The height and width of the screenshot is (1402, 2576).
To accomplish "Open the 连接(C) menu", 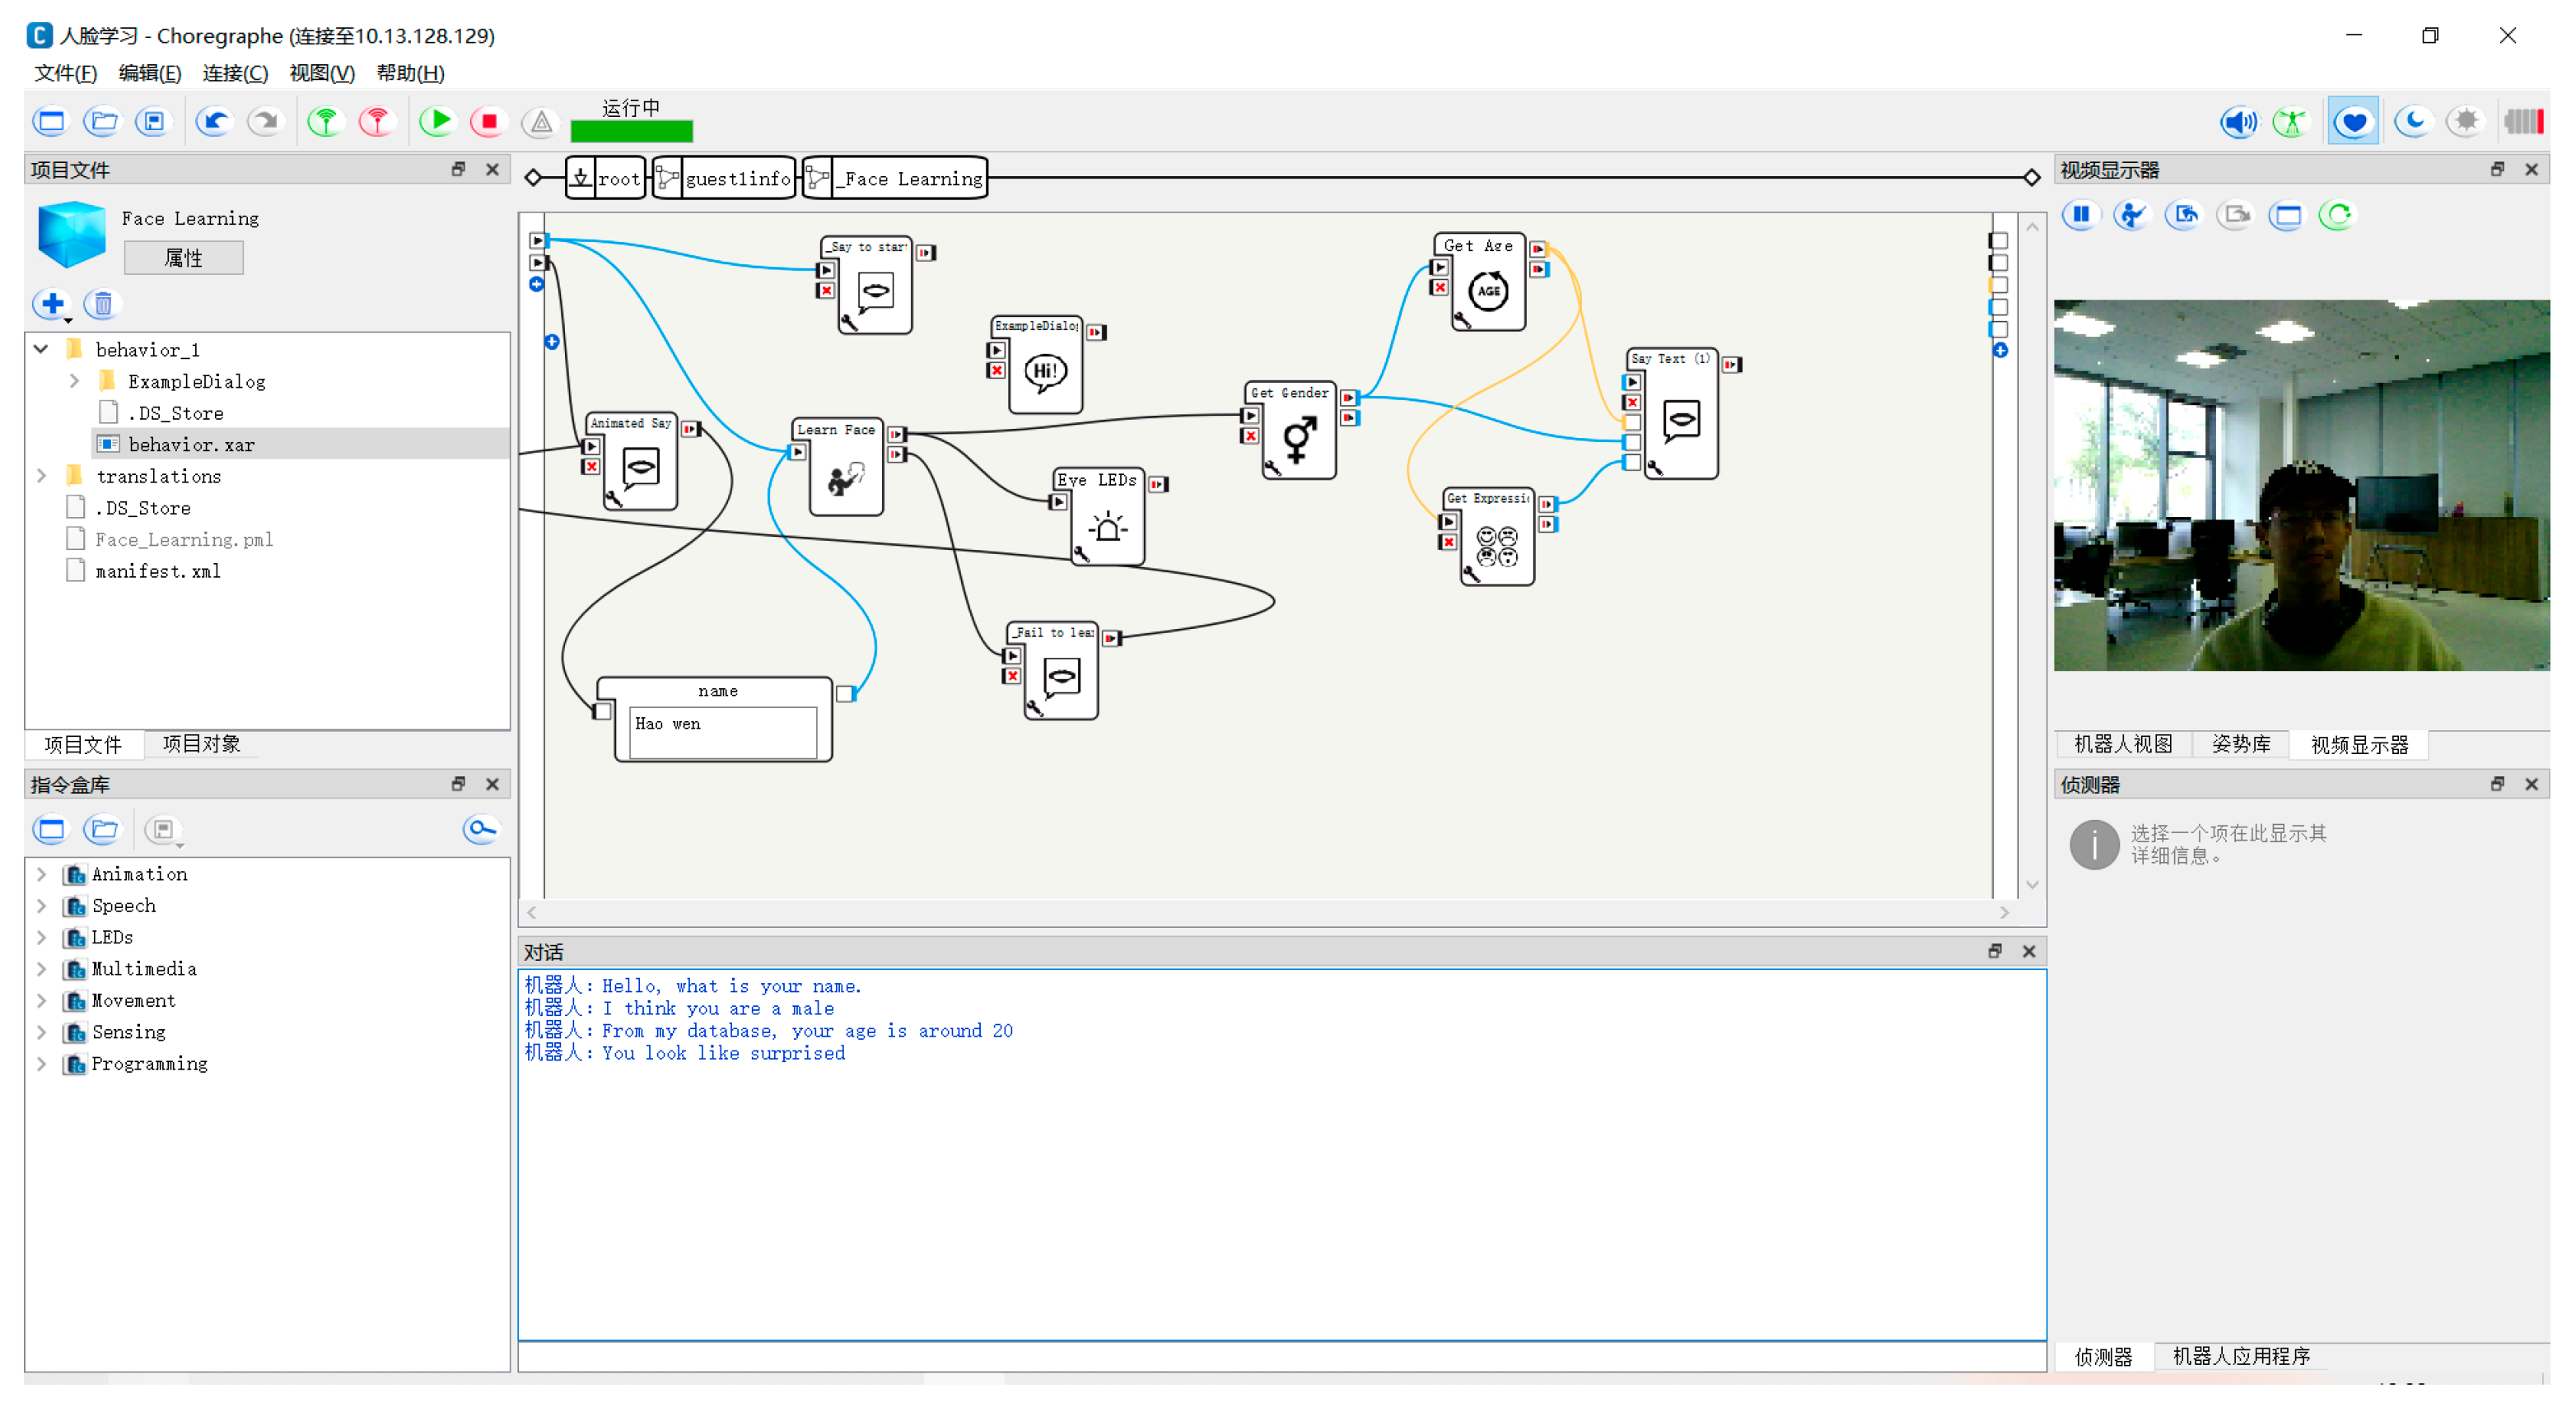I will tap(235, 73).
